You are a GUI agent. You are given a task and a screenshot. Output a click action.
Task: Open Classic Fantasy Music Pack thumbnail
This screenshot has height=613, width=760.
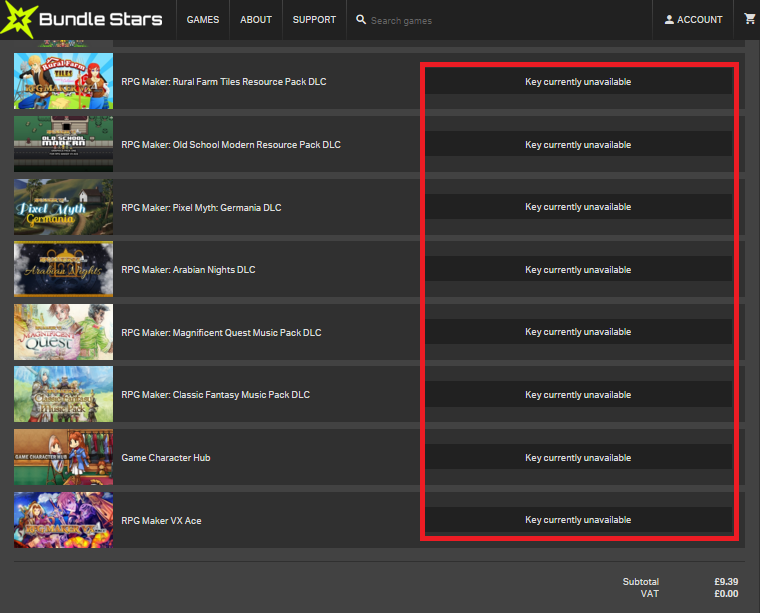[63, 395]
